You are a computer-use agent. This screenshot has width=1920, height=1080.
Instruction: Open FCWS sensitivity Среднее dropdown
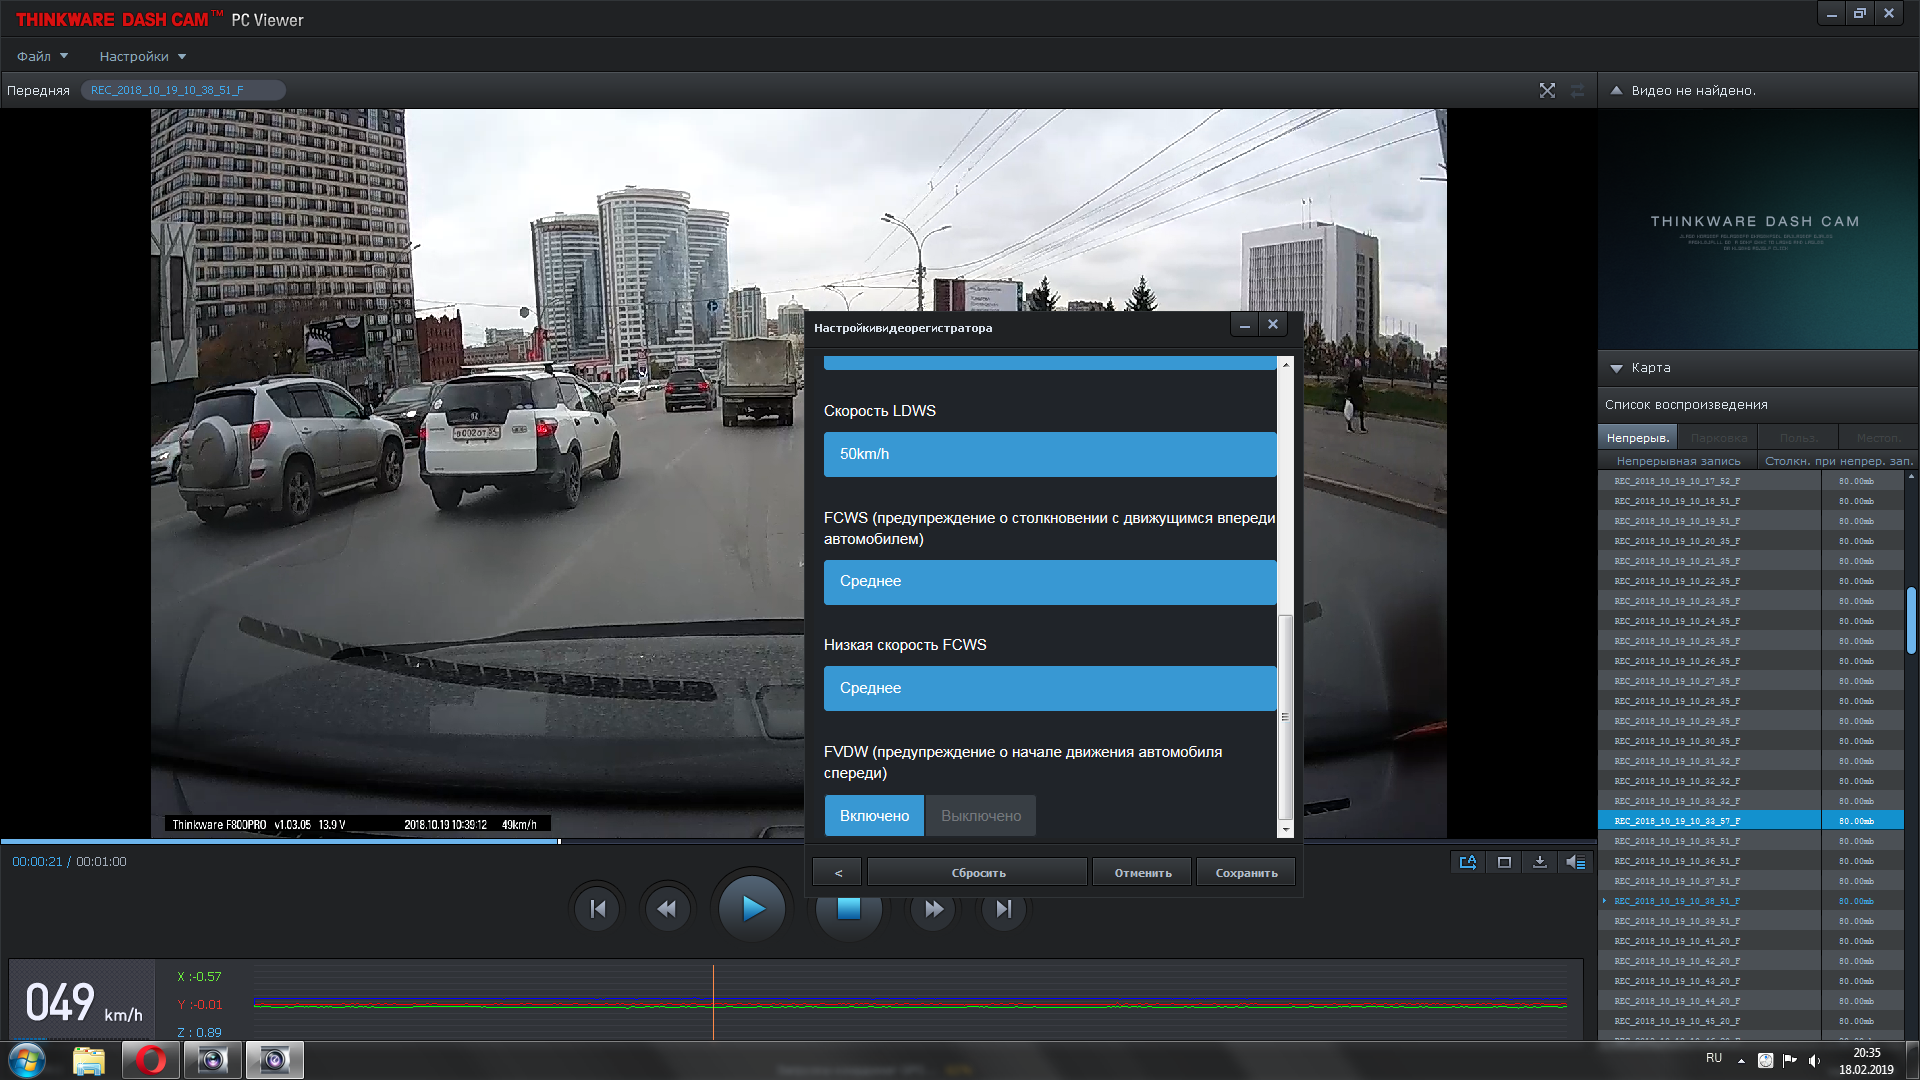click(x=1049, y=581)
